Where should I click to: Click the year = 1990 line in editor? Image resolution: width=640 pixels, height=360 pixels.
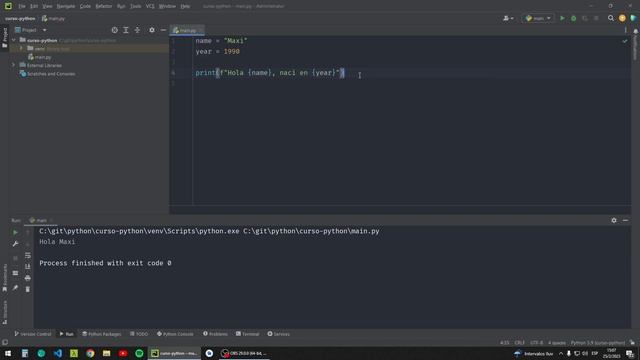(218, 51)
